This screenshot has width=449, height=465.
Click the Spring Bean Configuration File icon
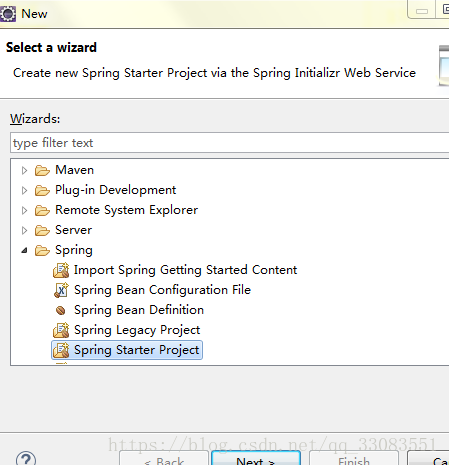click(x=61, y=290)
